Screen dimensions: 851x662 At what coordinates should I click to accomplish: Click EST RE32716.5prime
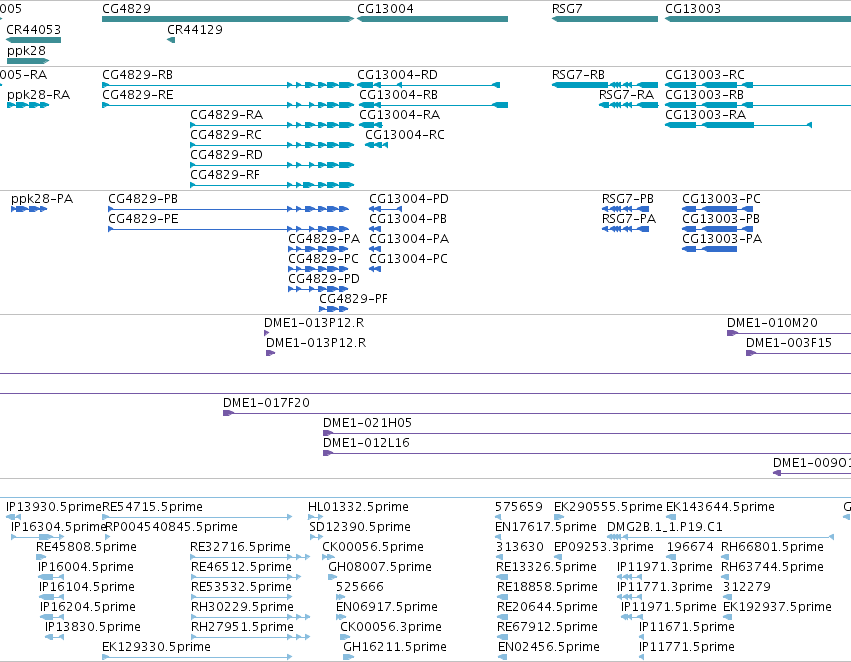(240, 548)
